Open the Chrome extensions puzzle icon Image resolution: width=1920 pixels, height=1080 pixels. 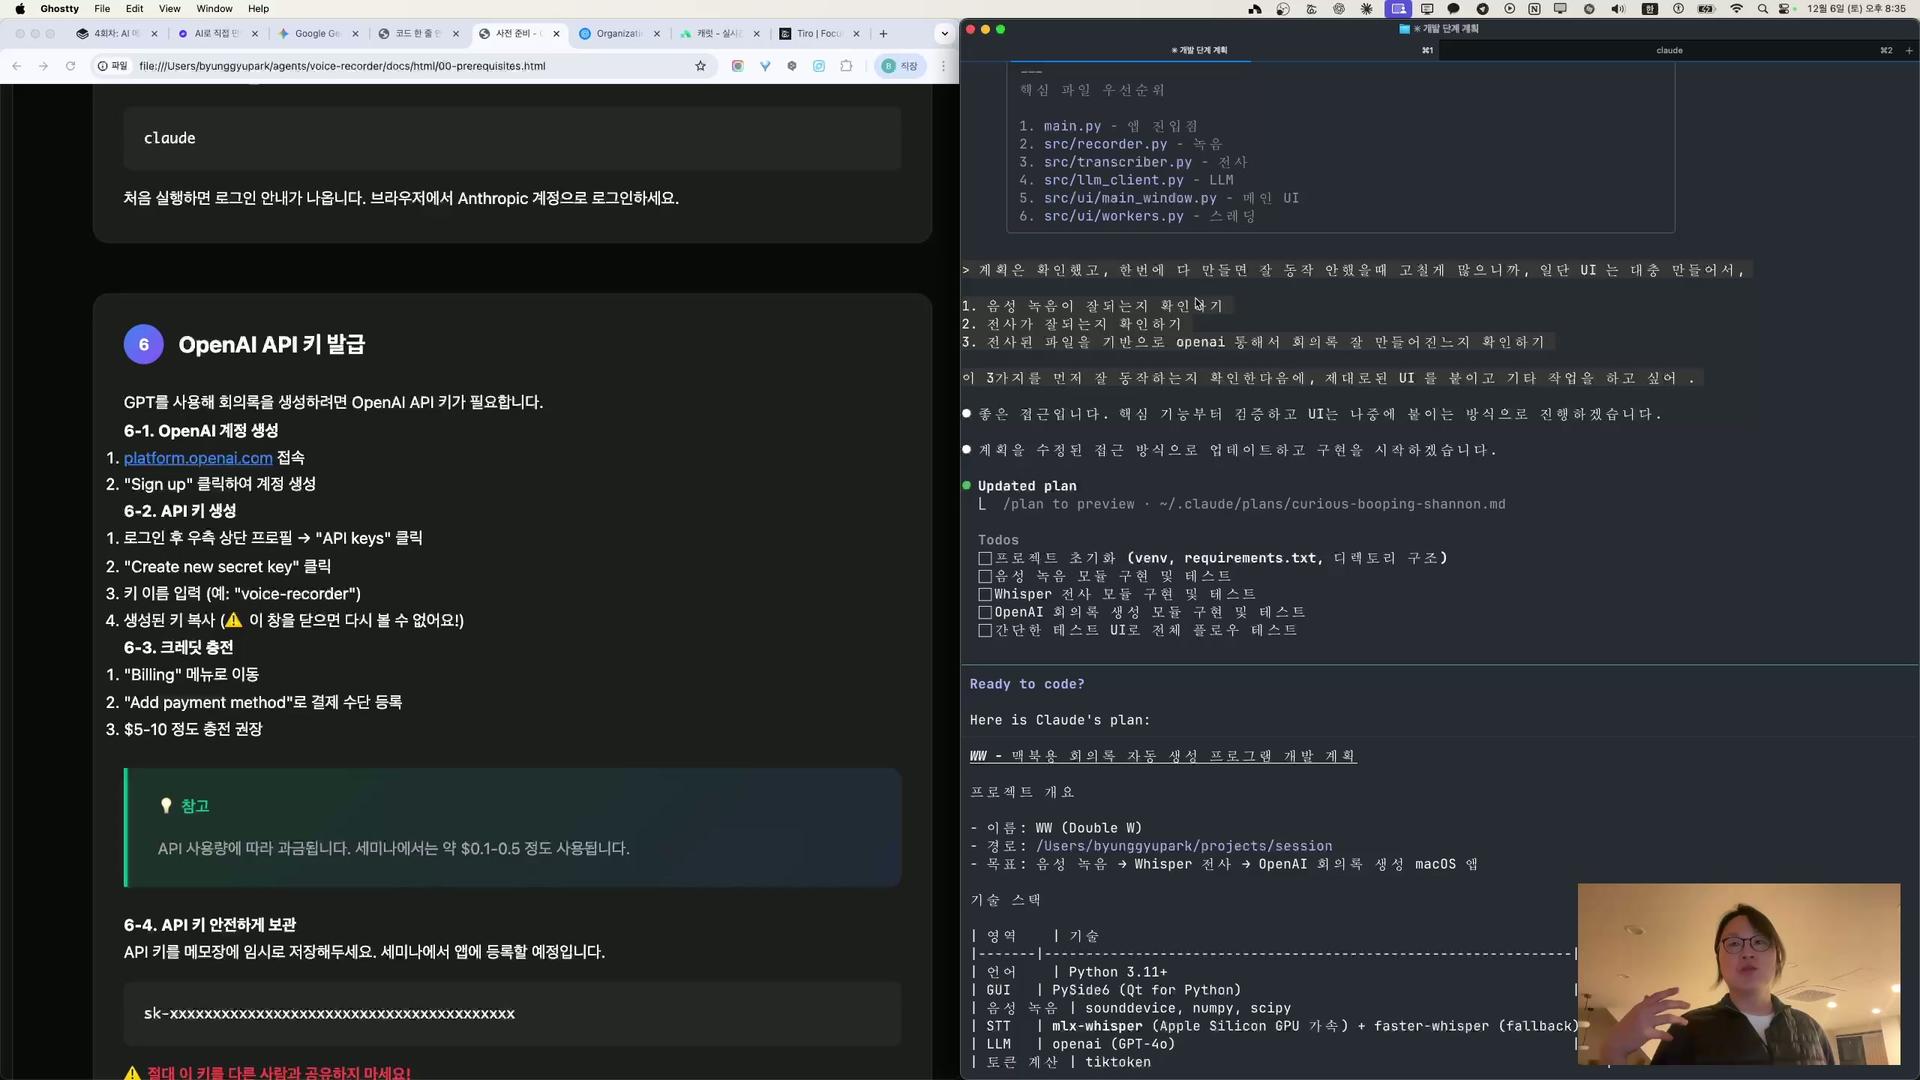point(846,66)
